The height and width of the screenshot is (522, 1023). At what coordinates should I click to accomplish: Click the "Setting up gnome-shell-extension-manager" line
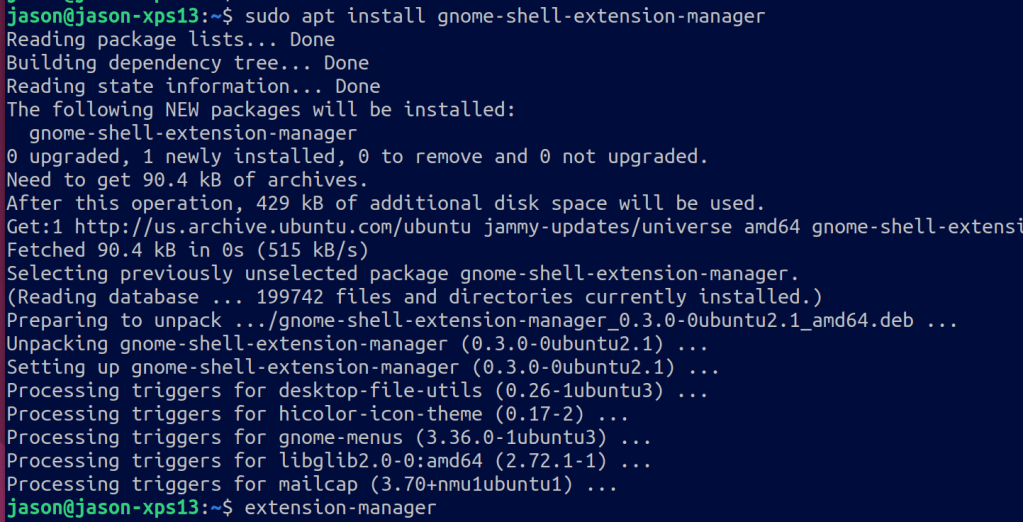362,367
